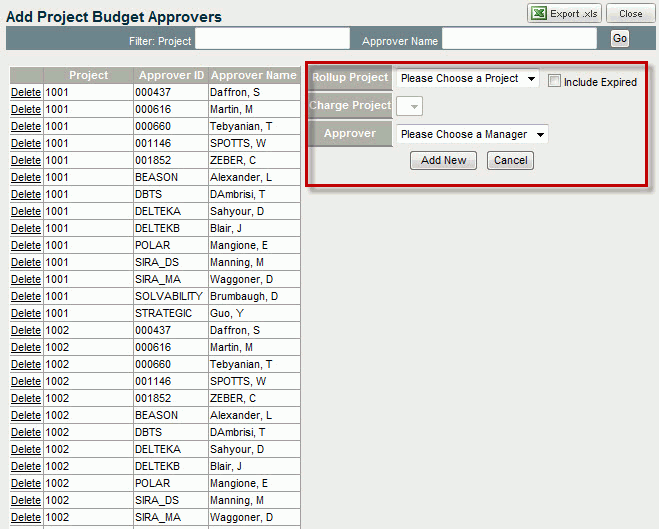Delete project 1001 approver Daffron, S

click(26, 92)
